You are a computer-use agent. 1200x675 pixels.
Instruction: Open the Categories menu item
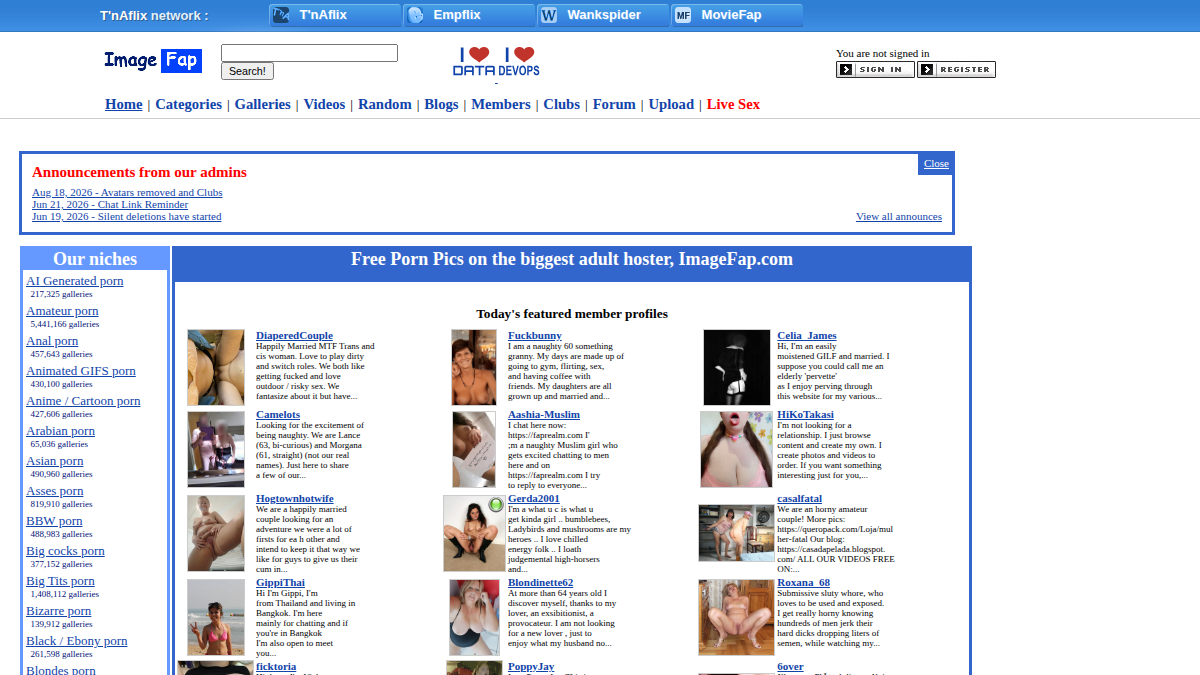[189, 104]
